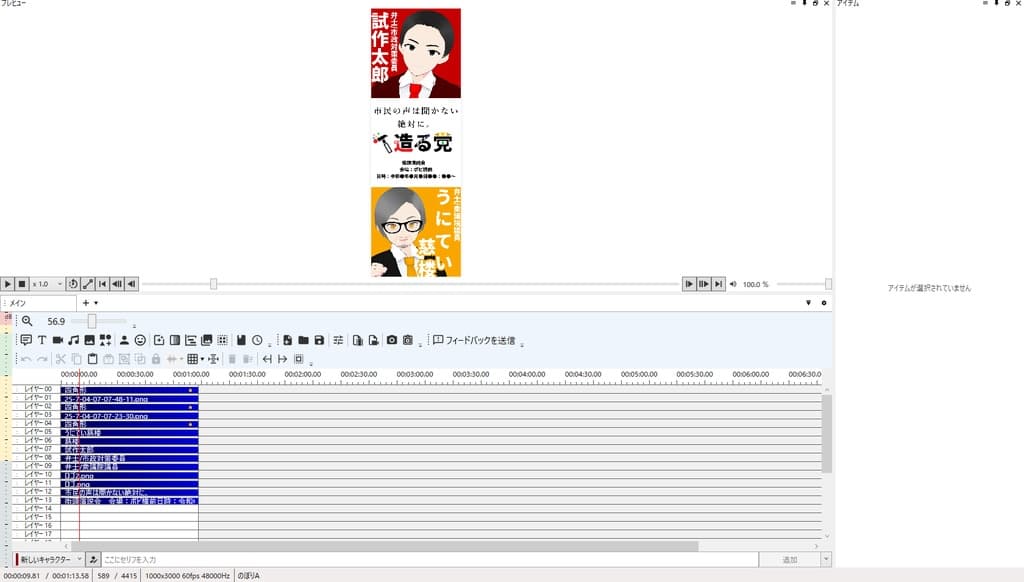
Task: Focus the ここにセリフを入力 dialogue input
Action: (430, 560)
